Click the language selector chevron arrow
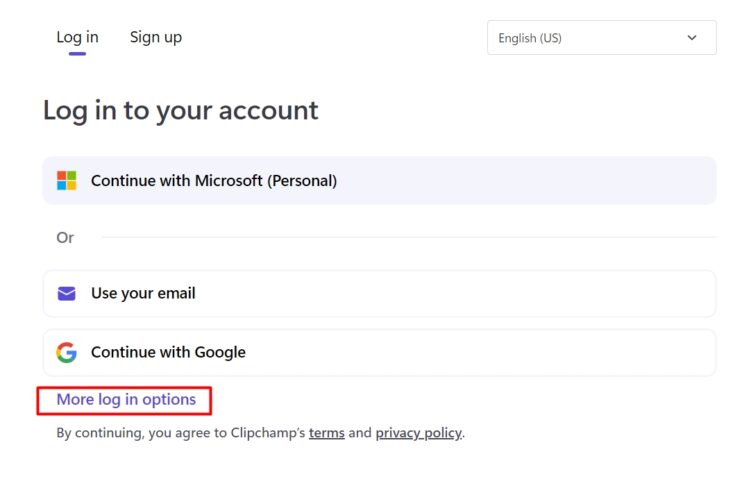 (x=692, y=38)
